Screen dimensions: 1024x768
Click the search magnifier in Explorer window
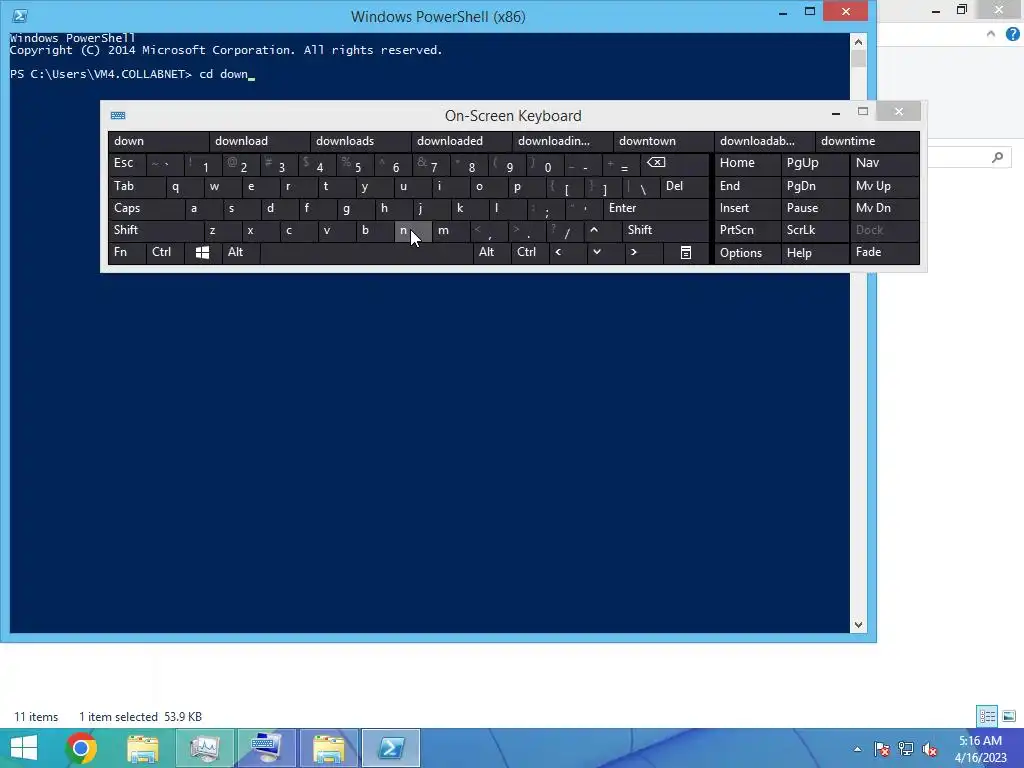(997, 157)
